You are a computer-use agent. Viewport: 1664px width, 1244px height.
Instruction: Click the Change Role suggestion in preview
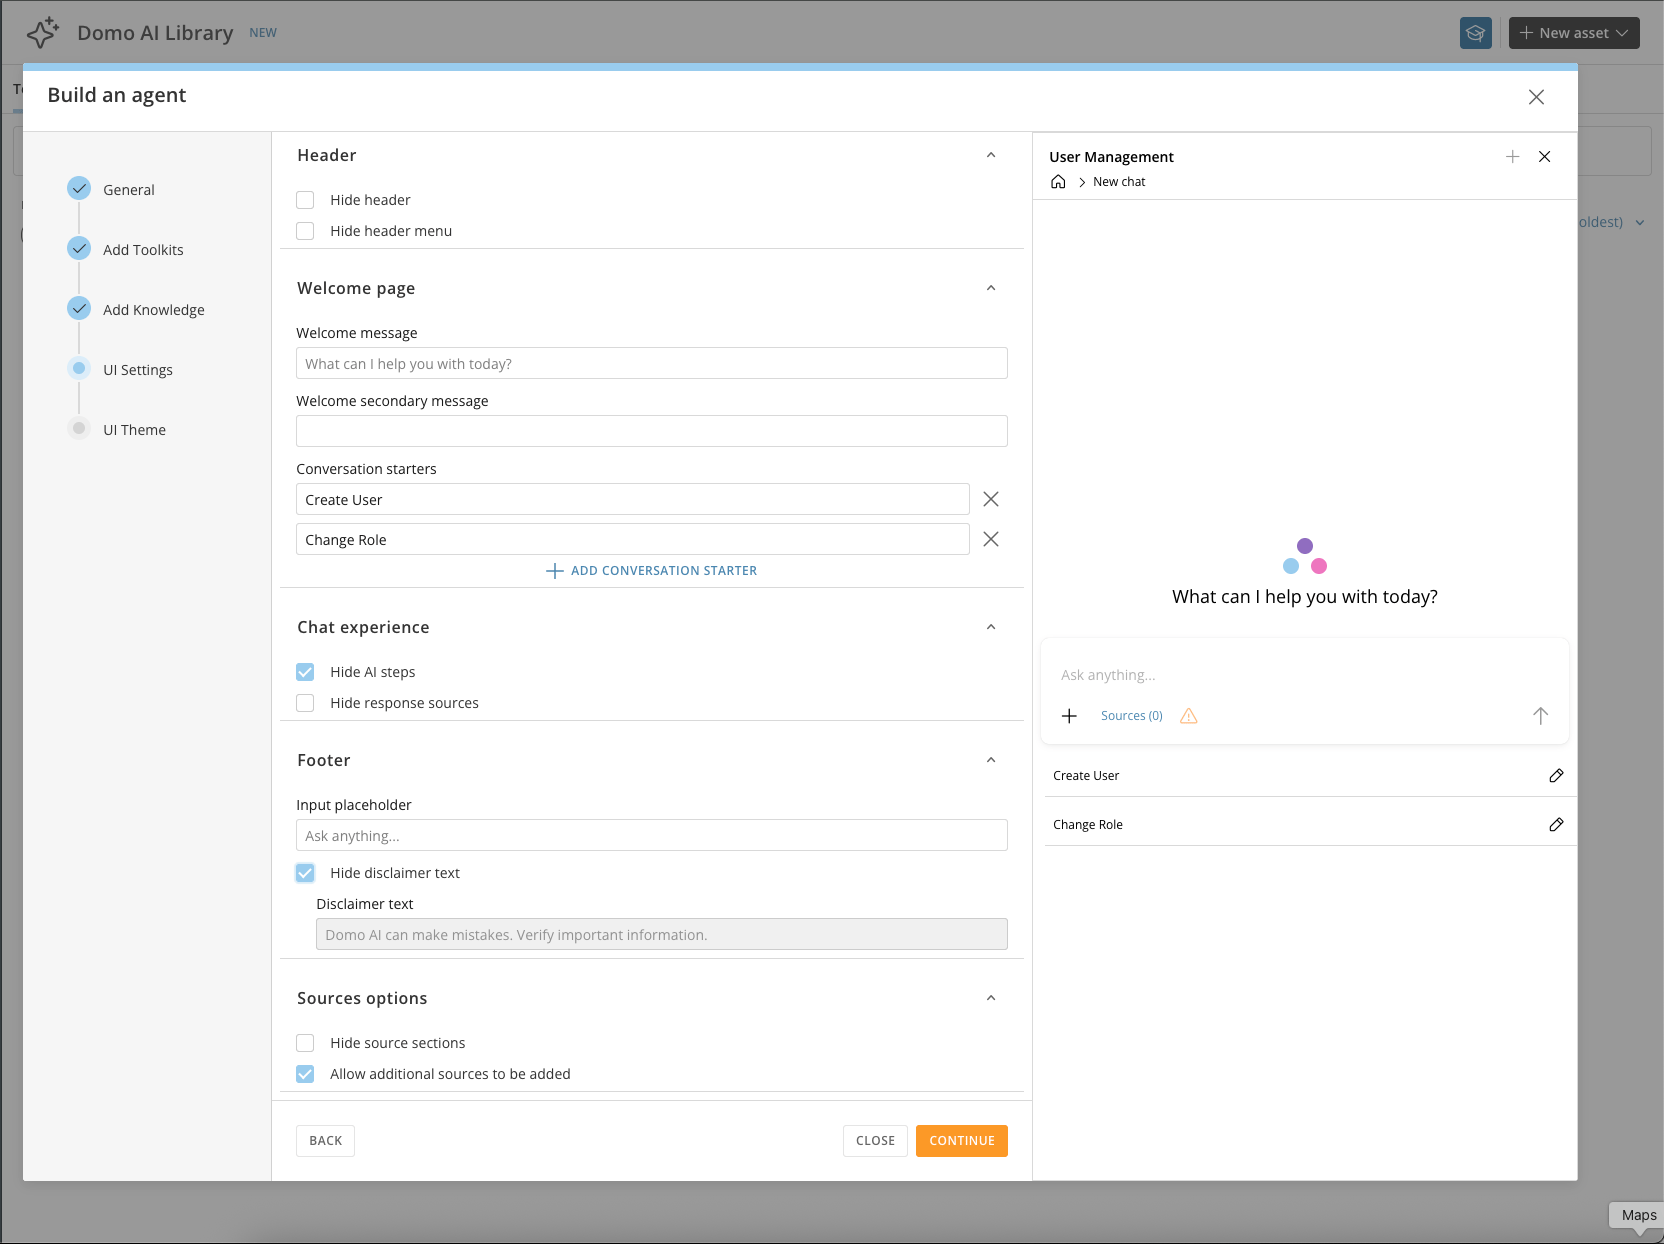[x=1088, y=825]
